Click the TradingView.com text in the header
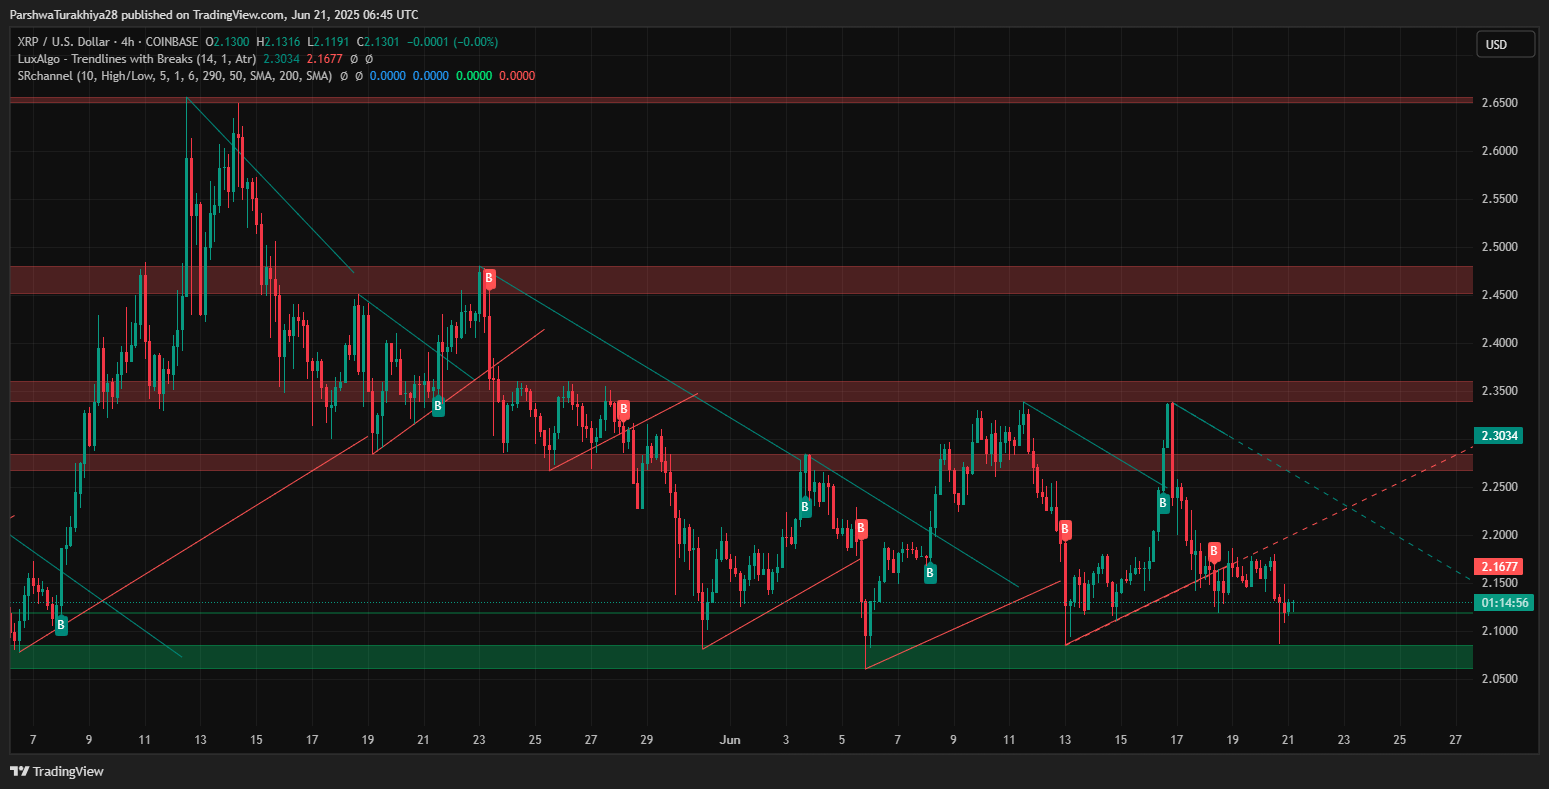The width and height of the screenshot is (1549, 789). (227, 14)
